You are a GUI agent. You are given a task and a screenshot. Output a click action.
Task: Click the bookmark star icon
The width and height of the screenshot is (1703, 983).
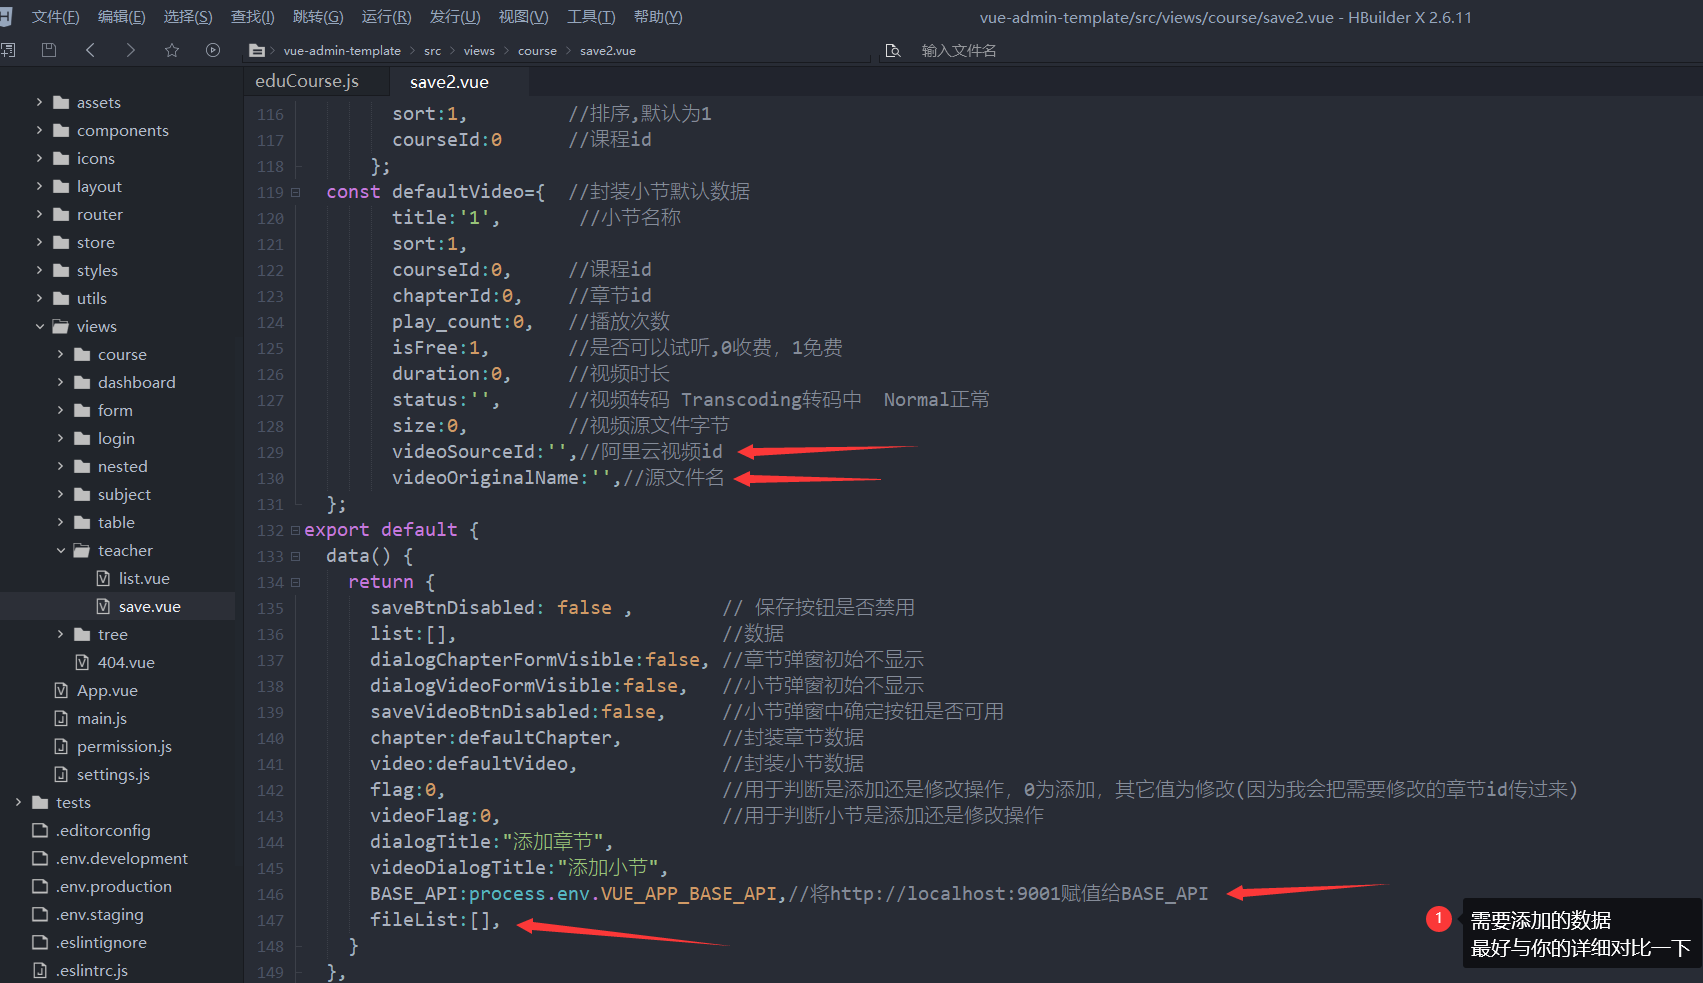(172, 50)
